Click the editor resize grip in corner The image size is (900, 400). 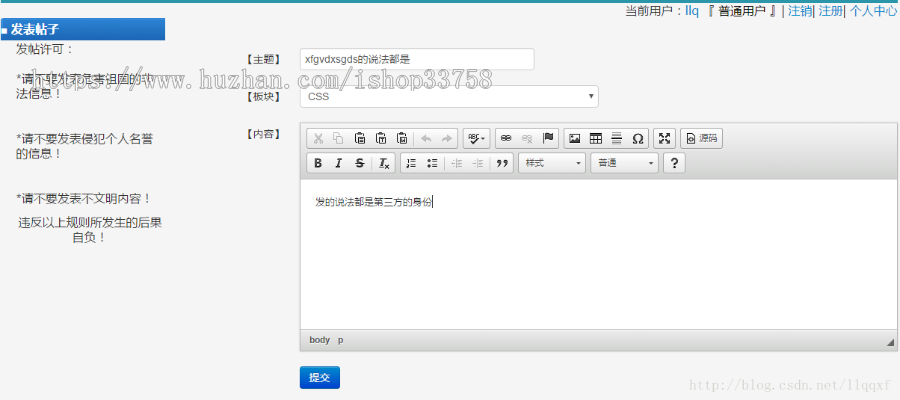[890, 342]
